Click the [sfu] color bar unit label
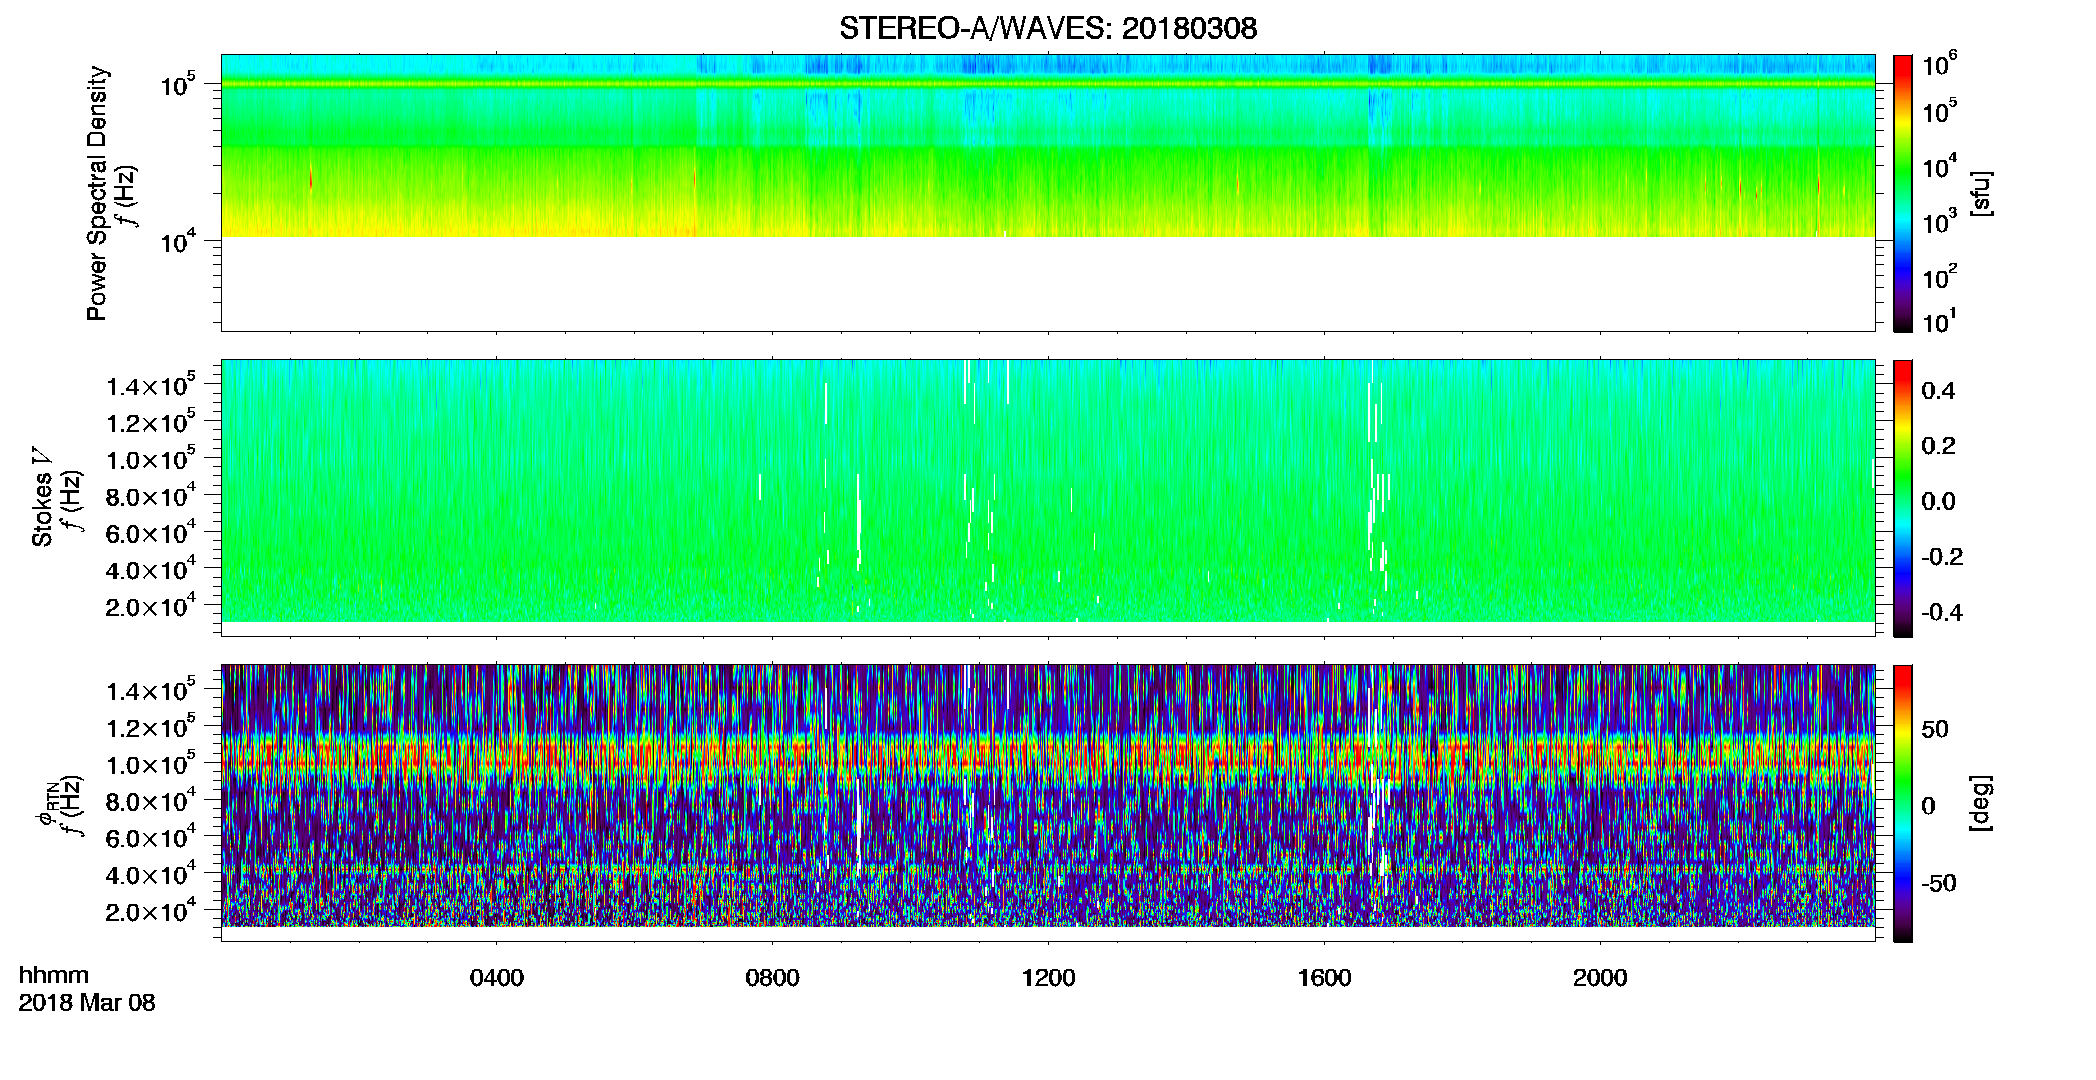The width and height of the screenshot is (2096, 1080). pyautogui.click(x=1981, y=193)
